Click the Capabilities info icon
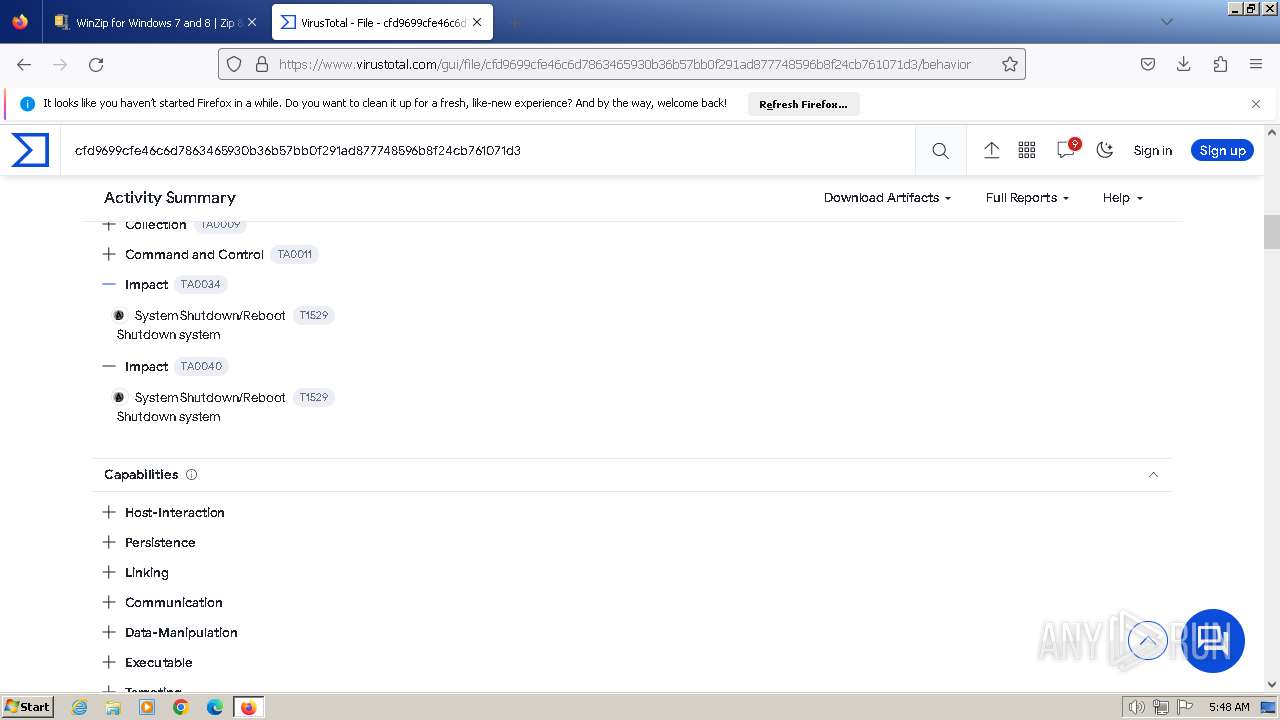1280x720 pixels. [192, 475]
